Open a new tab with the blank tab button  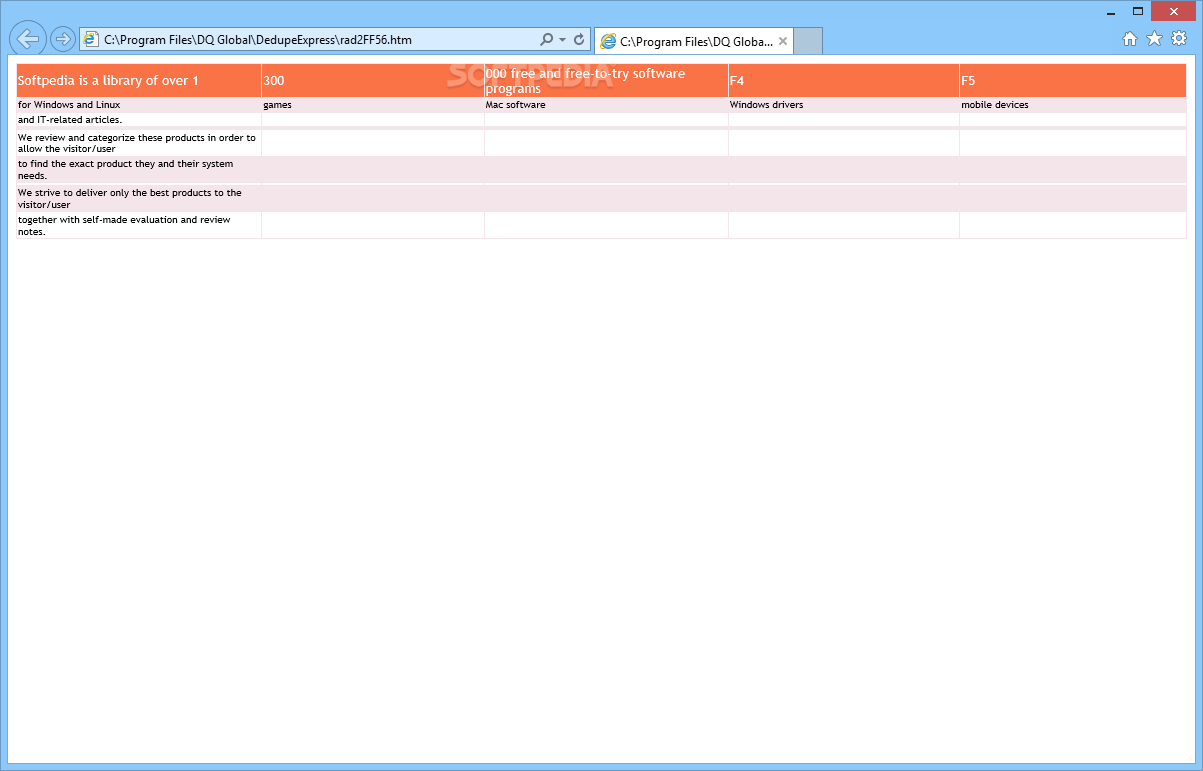[808, 41]
